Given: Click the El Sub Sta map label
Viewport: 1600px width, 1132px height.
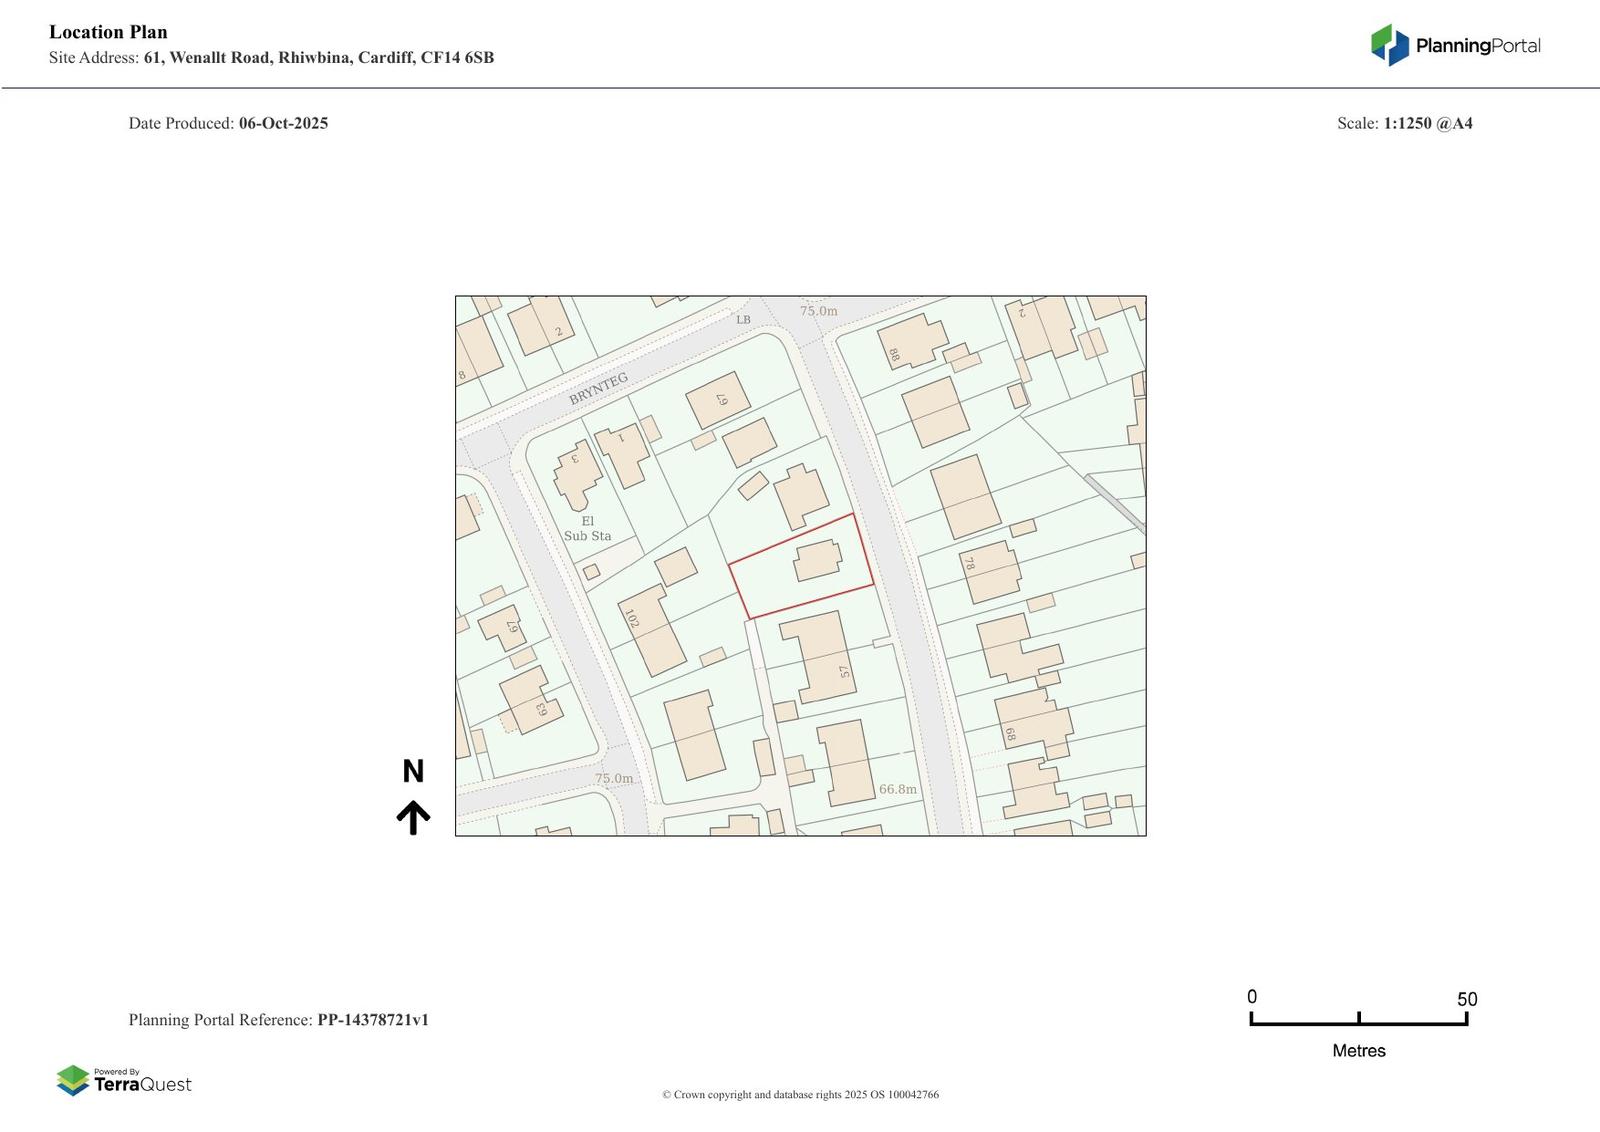Looking at the screenshot, I should (x=587, y=529).
